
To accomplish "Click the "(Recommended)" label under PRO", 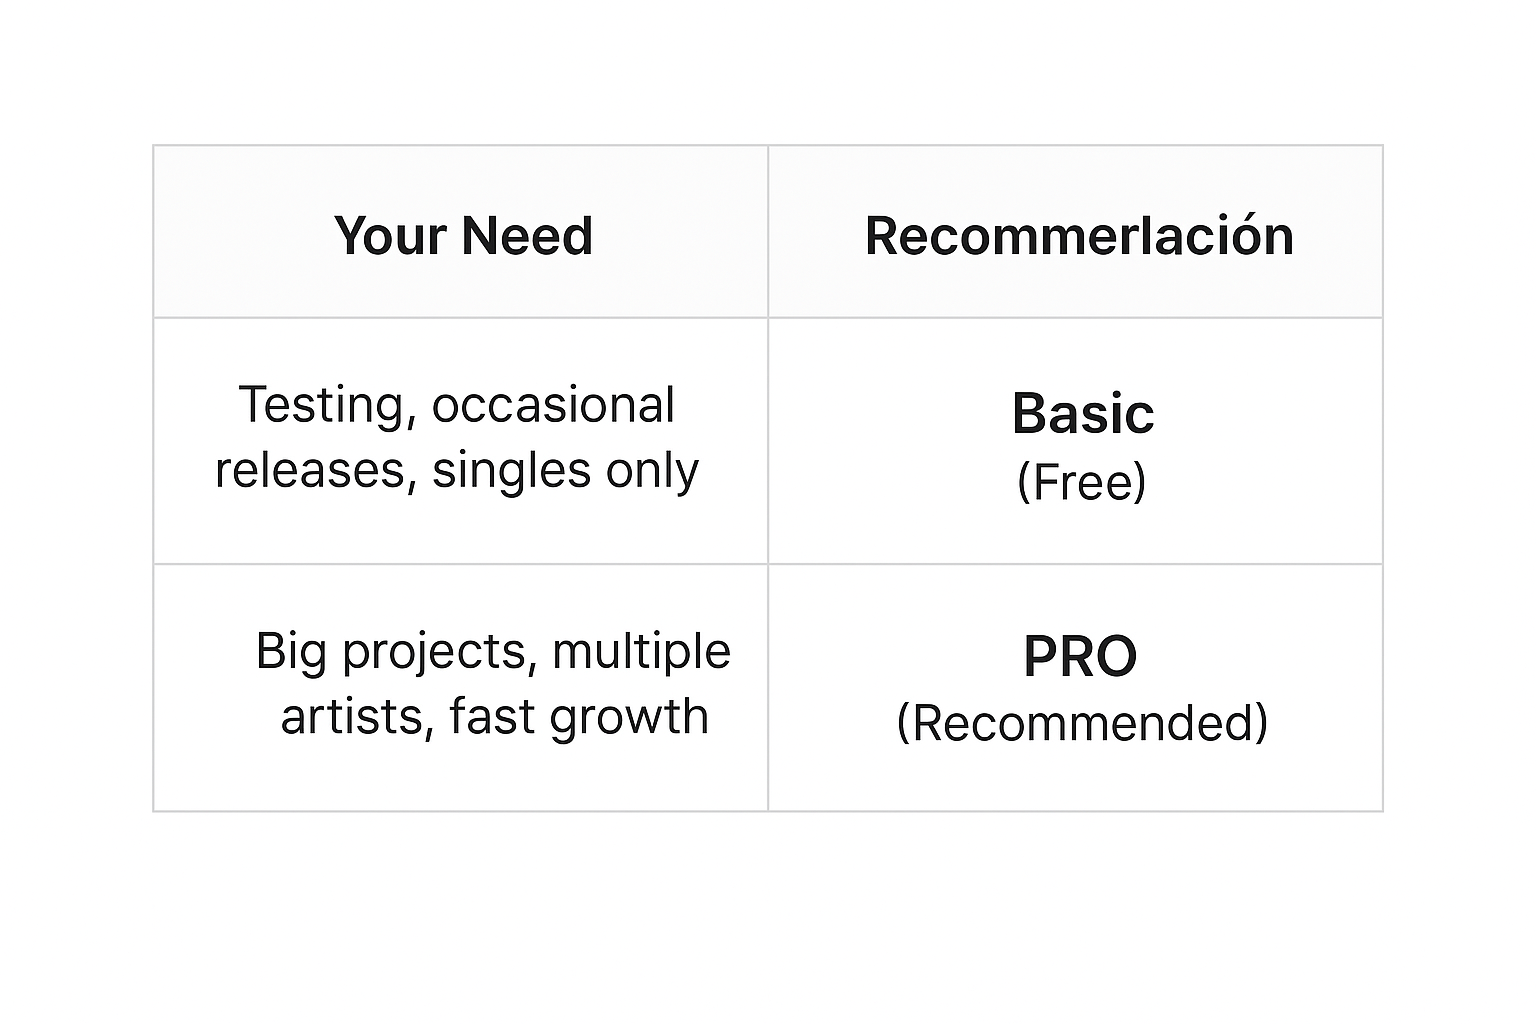I will point(1081,723).
